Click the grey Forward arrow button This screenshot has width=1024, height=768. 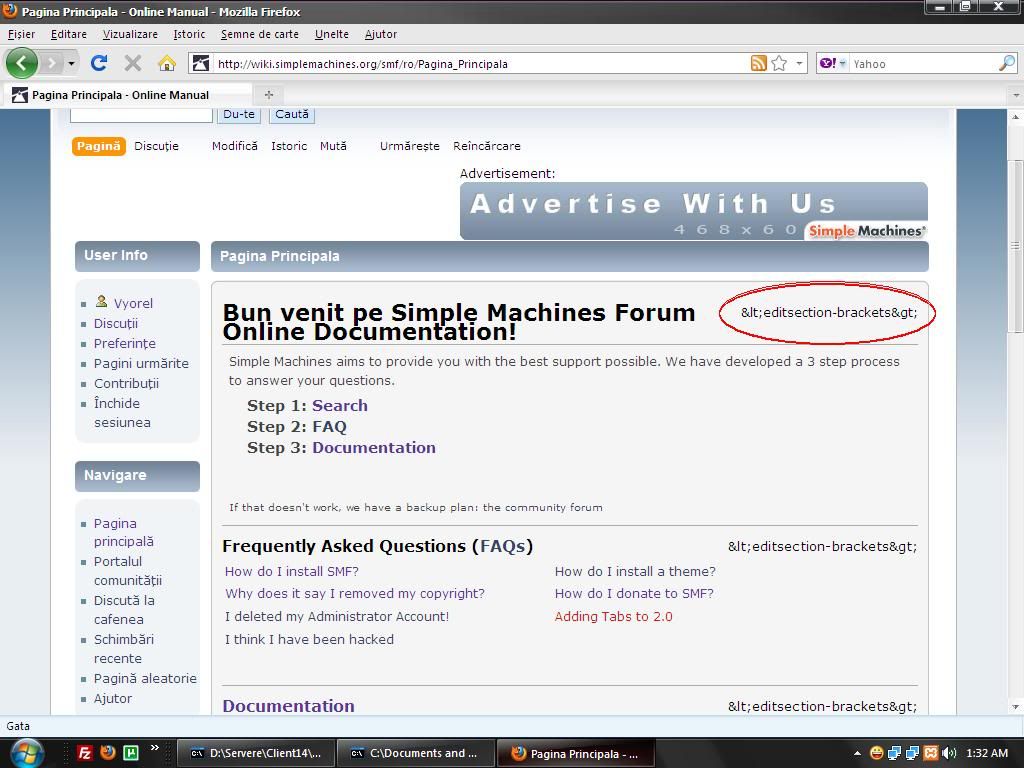pyautogui.click(x=52, y=63)
